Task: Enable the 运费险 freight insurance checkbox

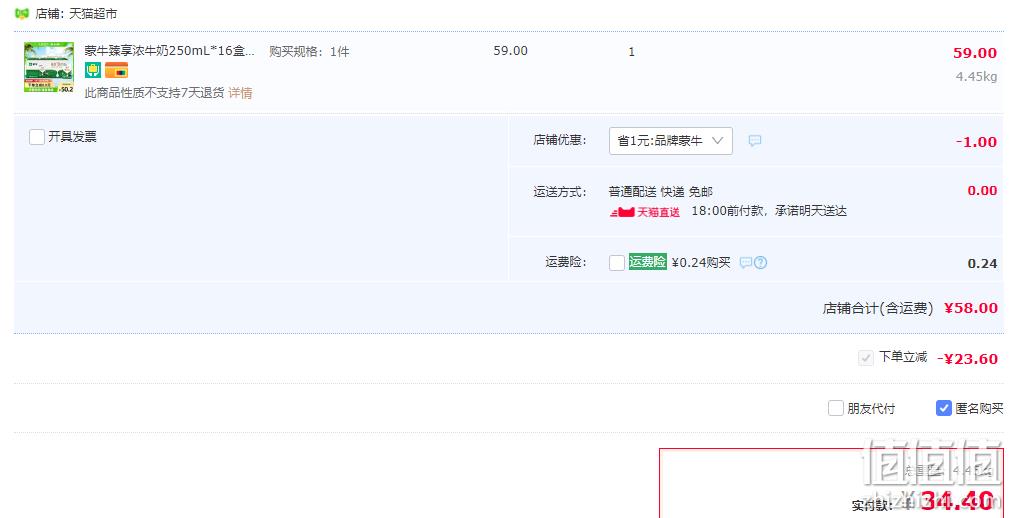Action: pos(617,263)
